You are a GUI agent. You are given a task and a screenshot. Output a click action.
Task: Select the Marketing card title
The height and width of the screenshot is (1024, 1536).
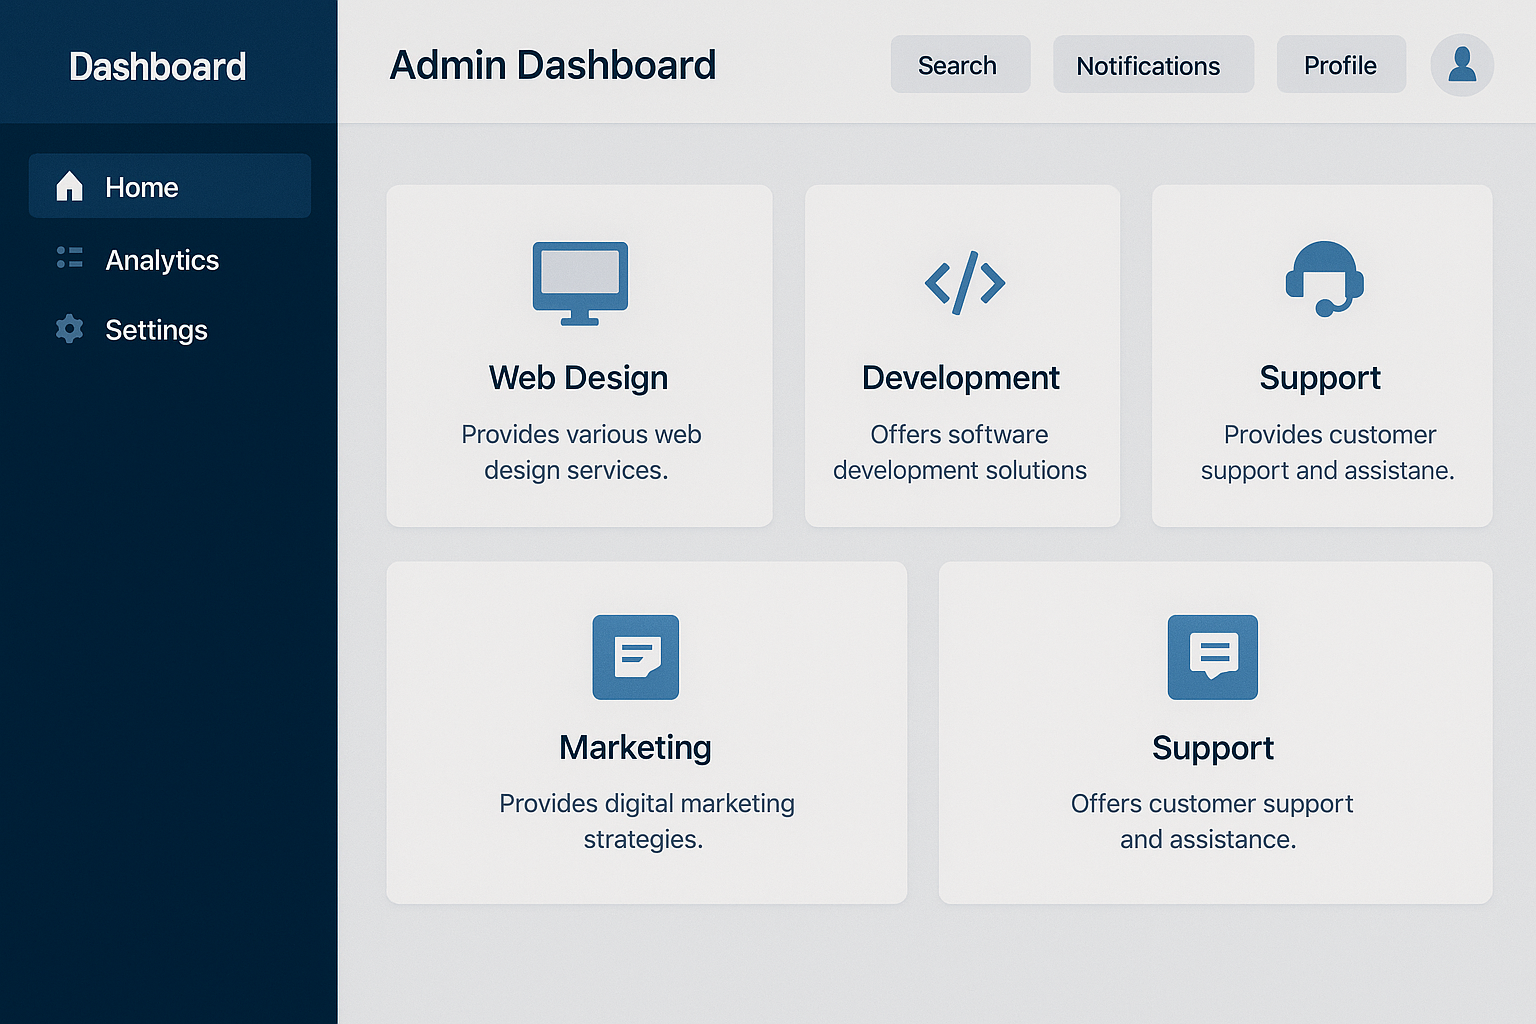click(x=635, y=748)
